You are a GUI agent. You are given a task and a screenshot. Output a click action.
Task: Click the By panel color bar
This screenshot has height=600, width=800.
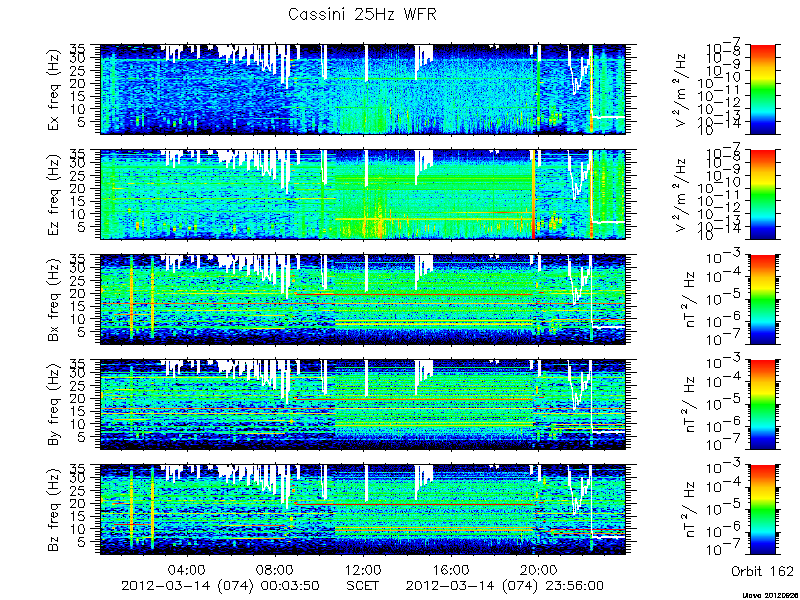click(763, 405)
